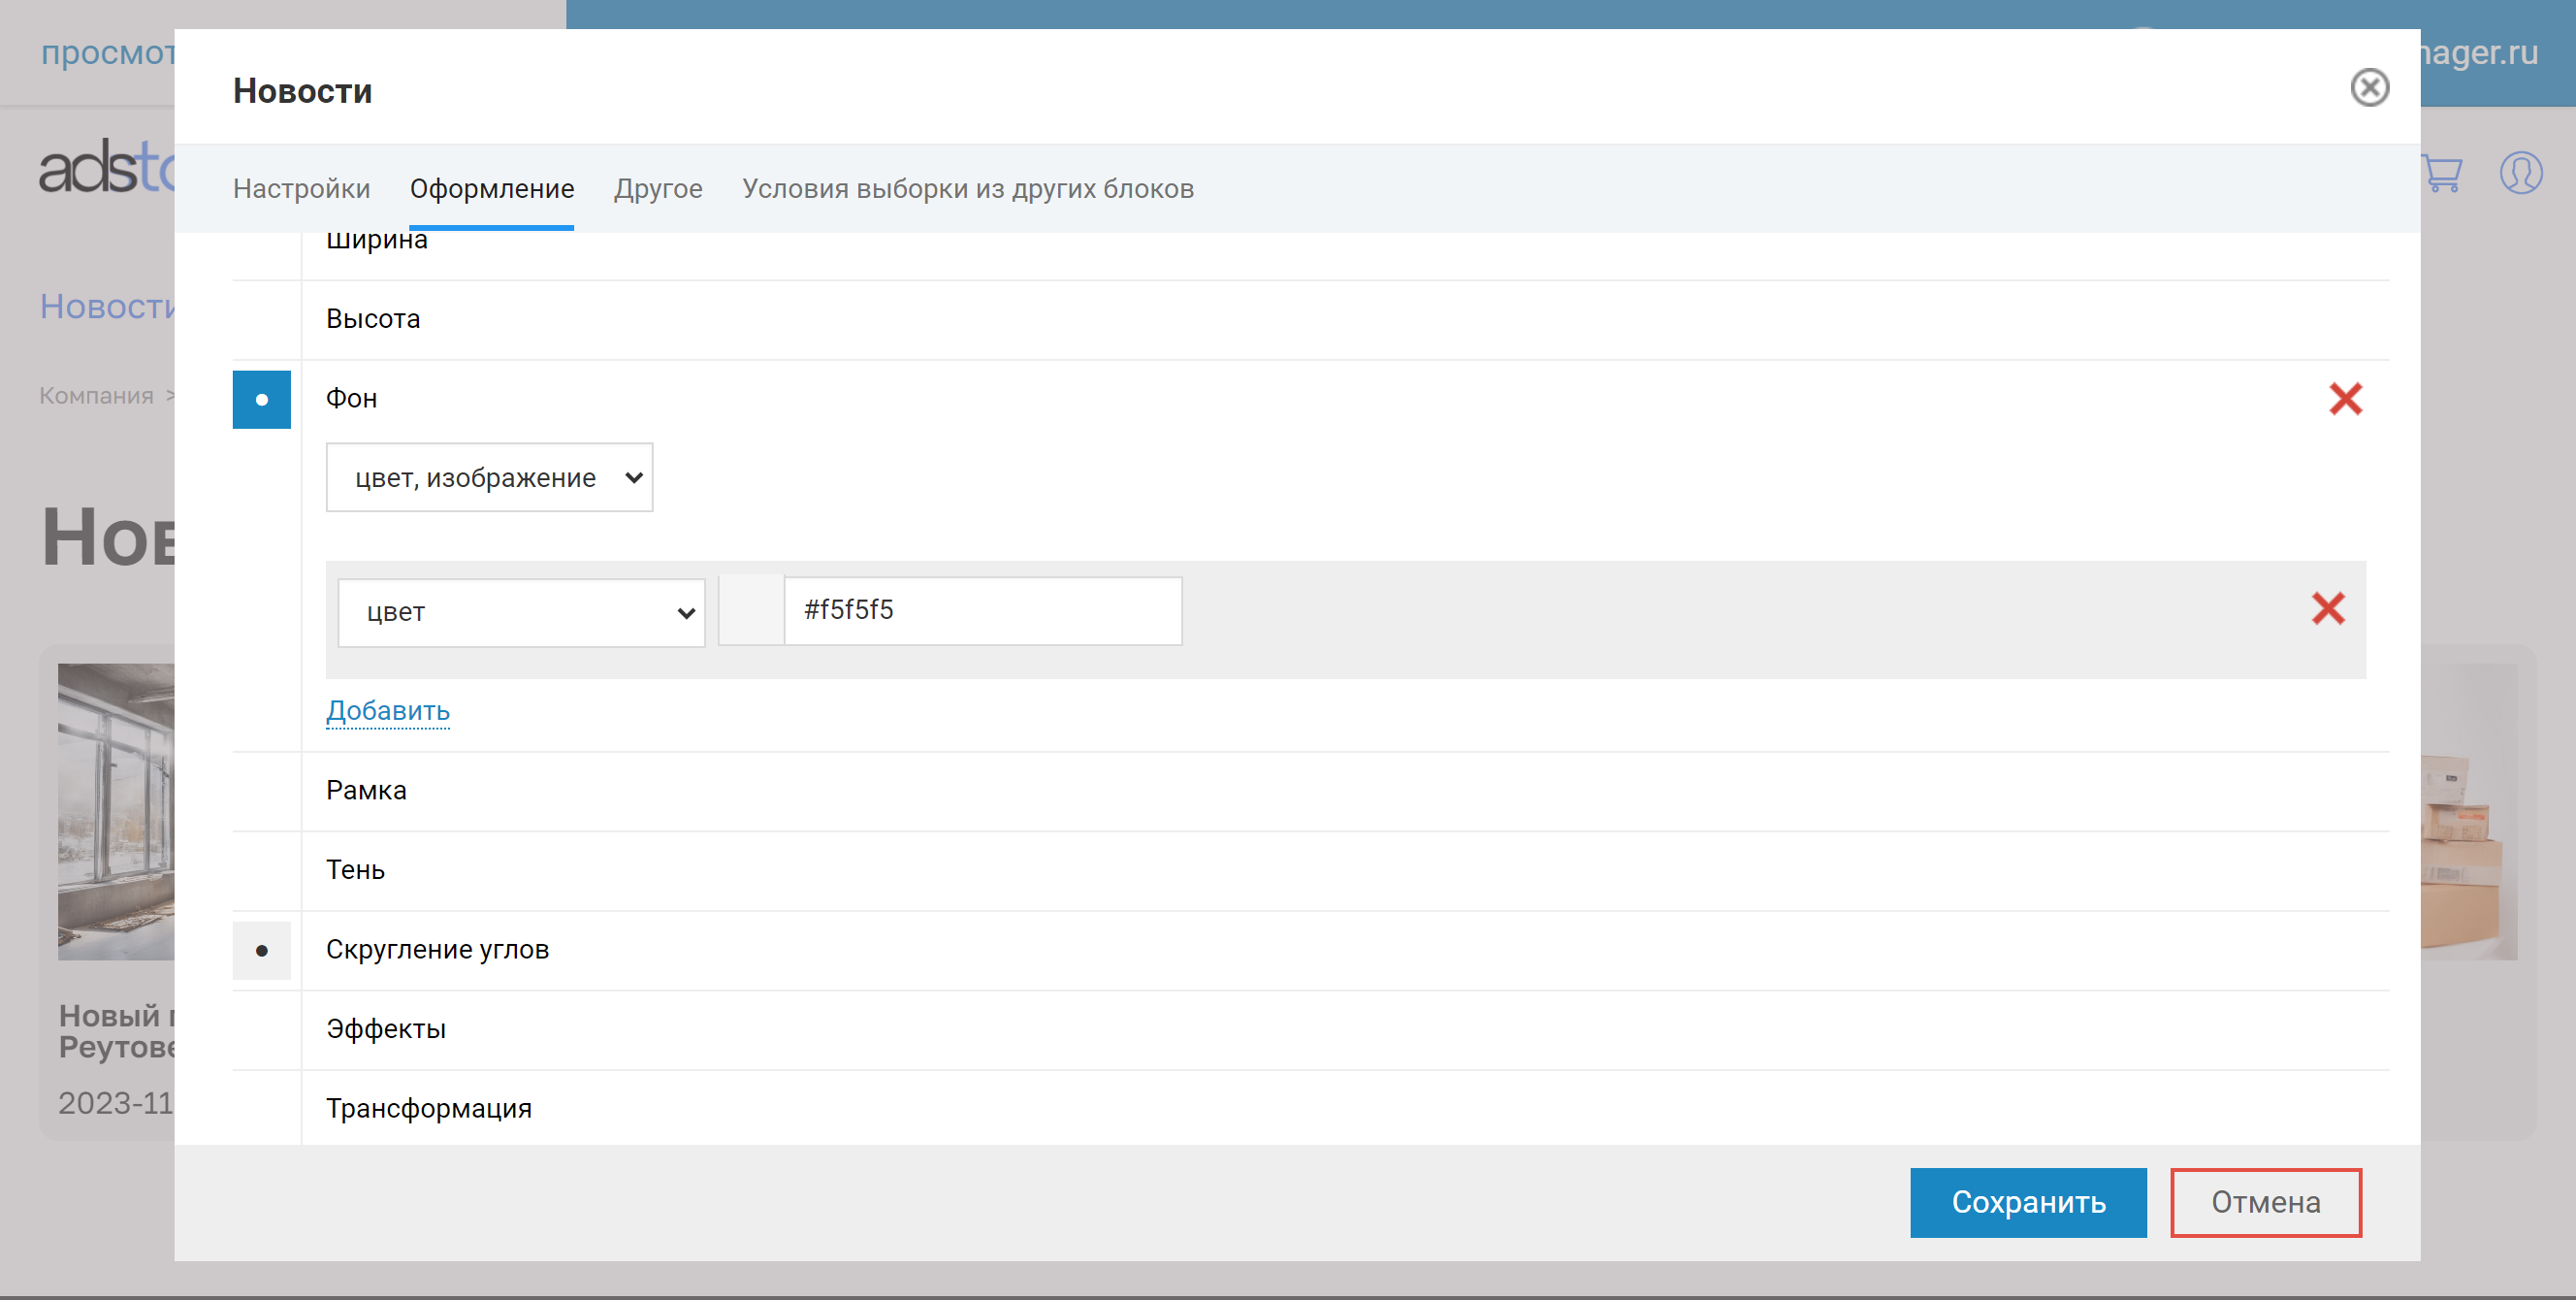Open the color swatch beside #f5f5f5
This screenshot has width=2576, height=1300.
(x=751, y=611)
